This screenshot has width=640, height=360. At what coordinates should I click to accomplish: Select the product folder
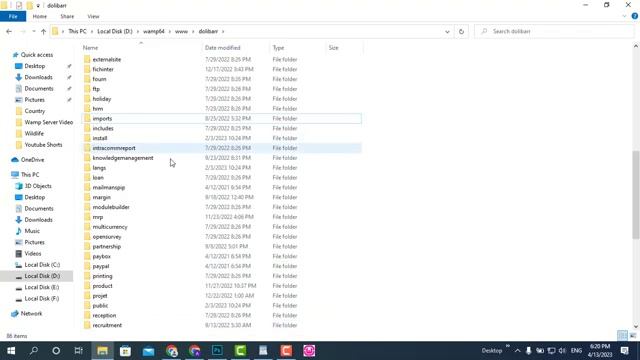(102, 286)
